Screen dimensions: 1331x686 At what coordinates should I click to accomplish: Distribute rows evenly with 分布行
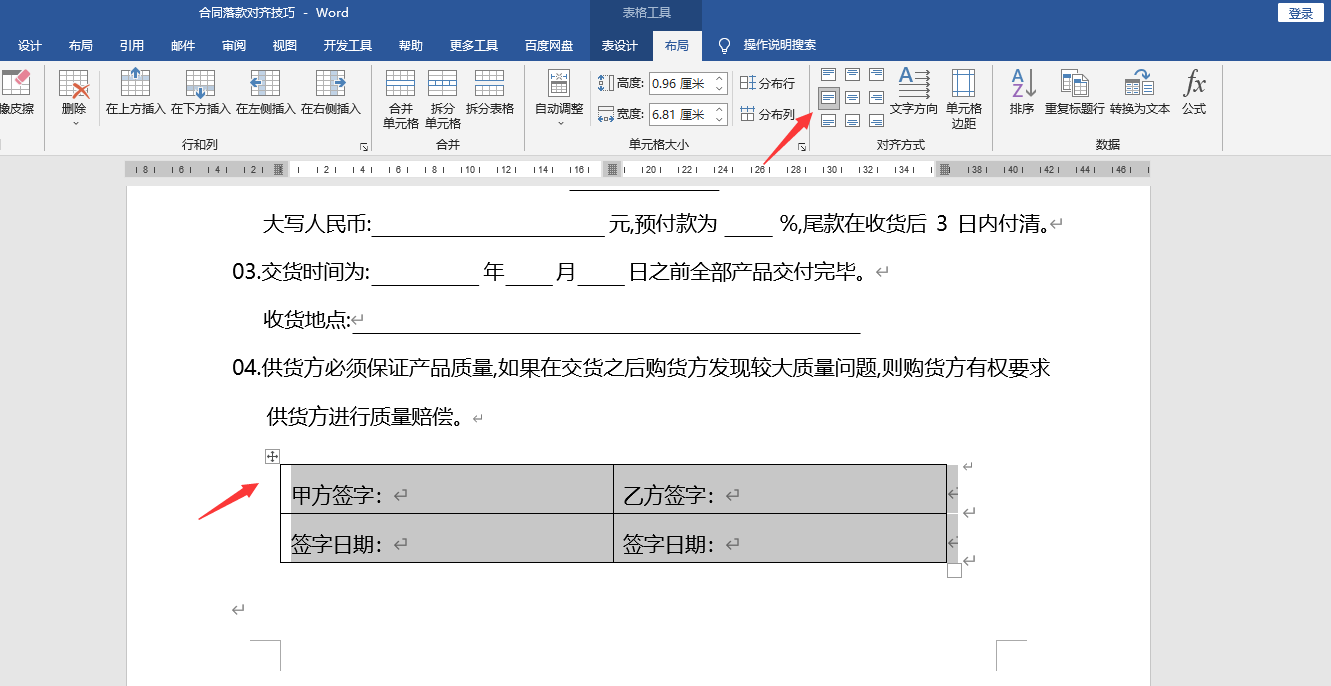pyautogui.click(x=768, y=84)
